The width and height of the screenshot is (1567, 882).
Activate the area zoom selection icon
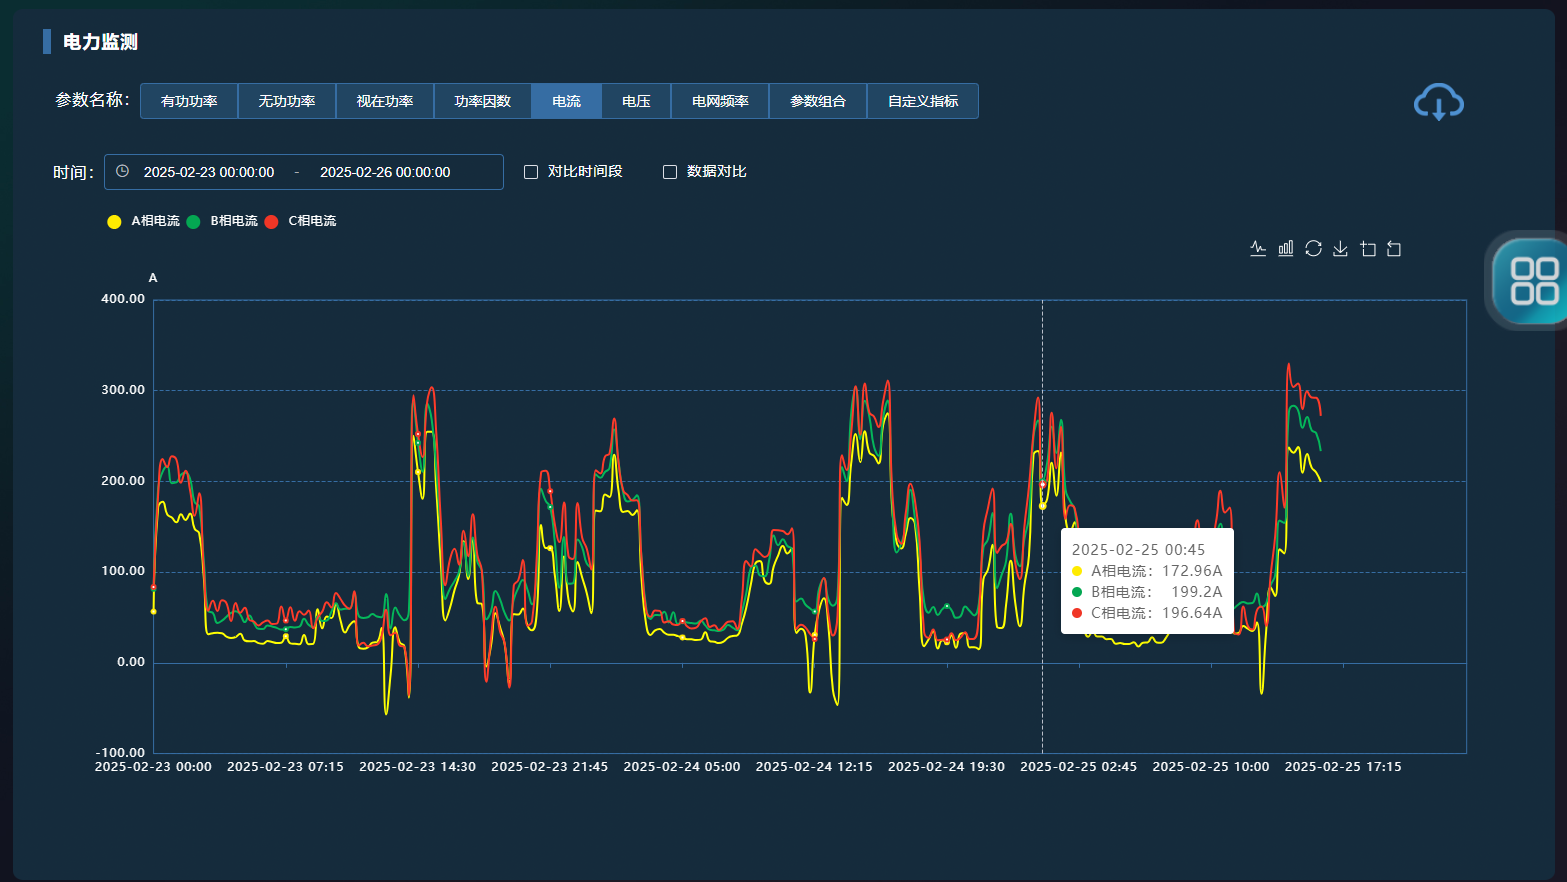pos(1368,249)
